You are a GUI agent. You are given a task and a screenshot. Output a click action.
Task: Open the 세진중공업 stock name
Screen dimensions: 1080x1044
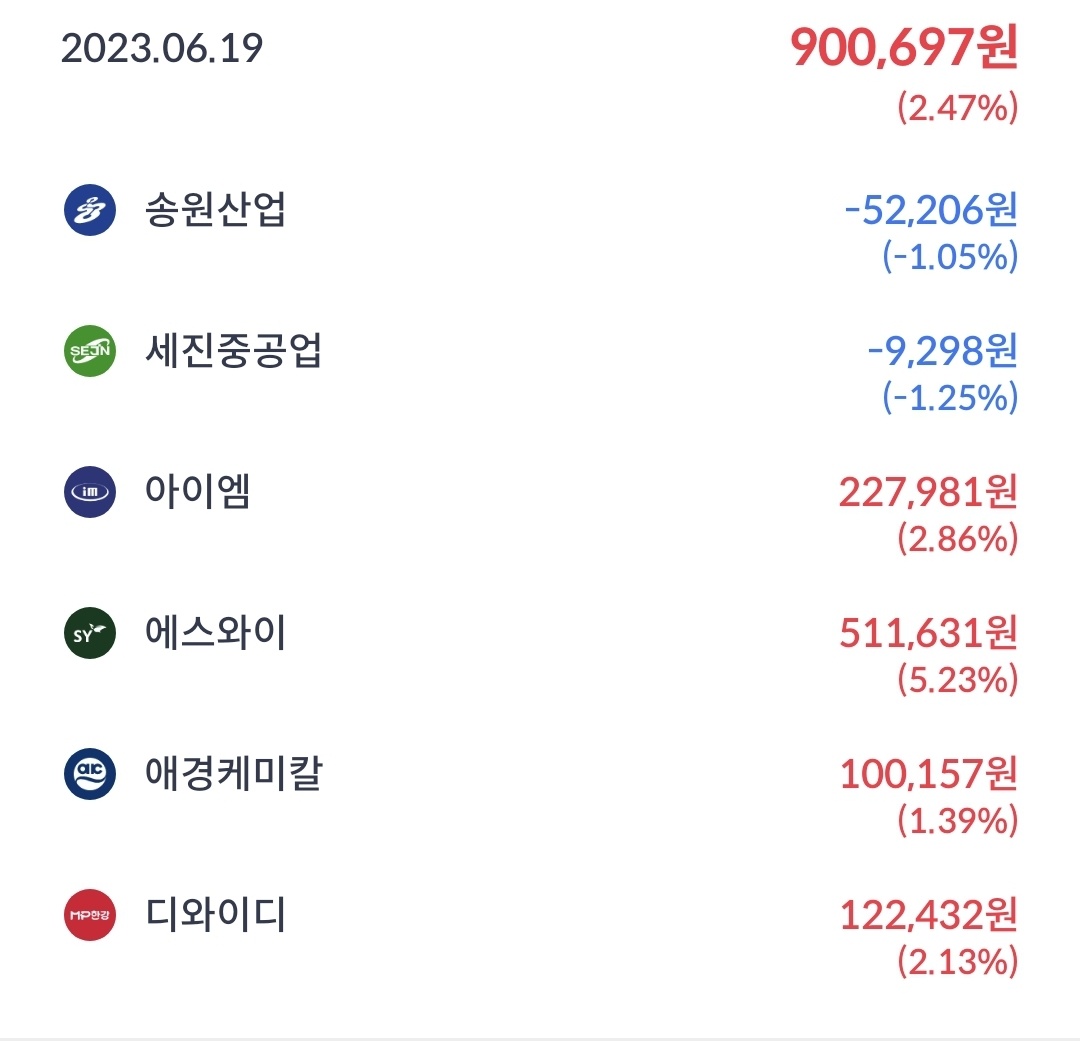tap(234, 352)
